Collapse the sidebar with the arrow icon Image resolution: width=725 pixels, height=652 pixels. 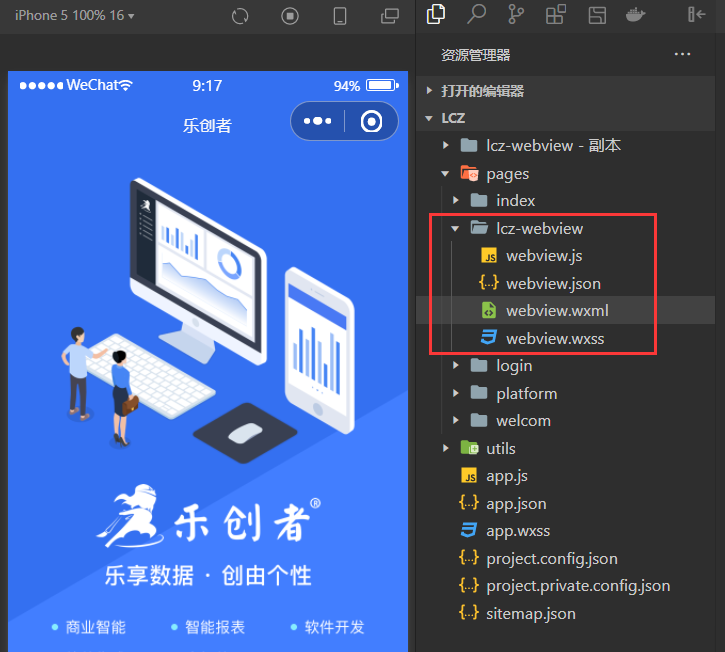[696, 14]
